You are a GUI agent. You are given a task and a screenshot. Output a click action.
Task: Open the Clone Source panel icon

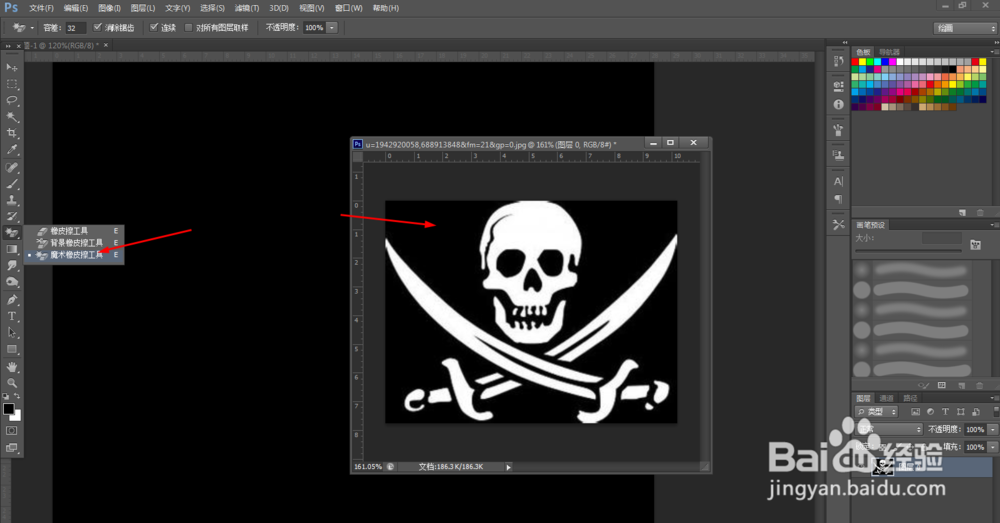838,155
